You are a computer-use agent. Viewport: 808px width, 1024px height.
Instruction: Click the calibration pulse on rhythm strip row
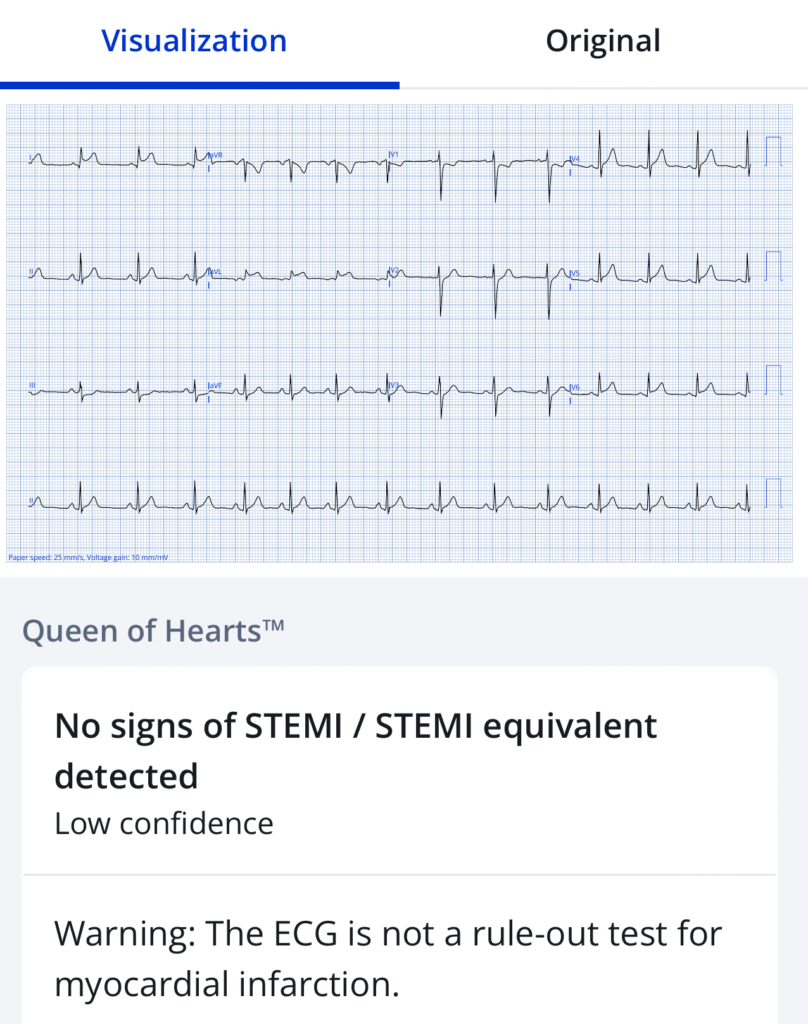click(x=773, y=494)
